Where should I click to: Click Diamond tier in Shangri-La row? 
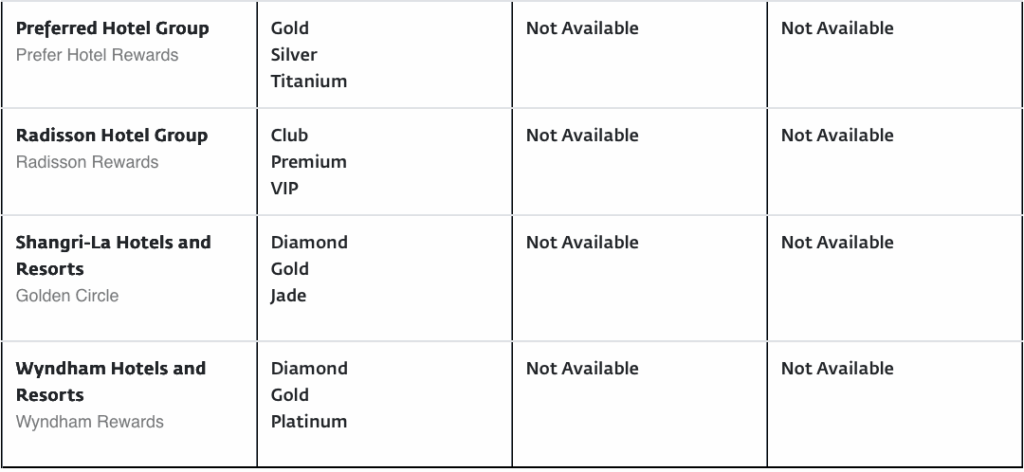[x=309, y=242]
